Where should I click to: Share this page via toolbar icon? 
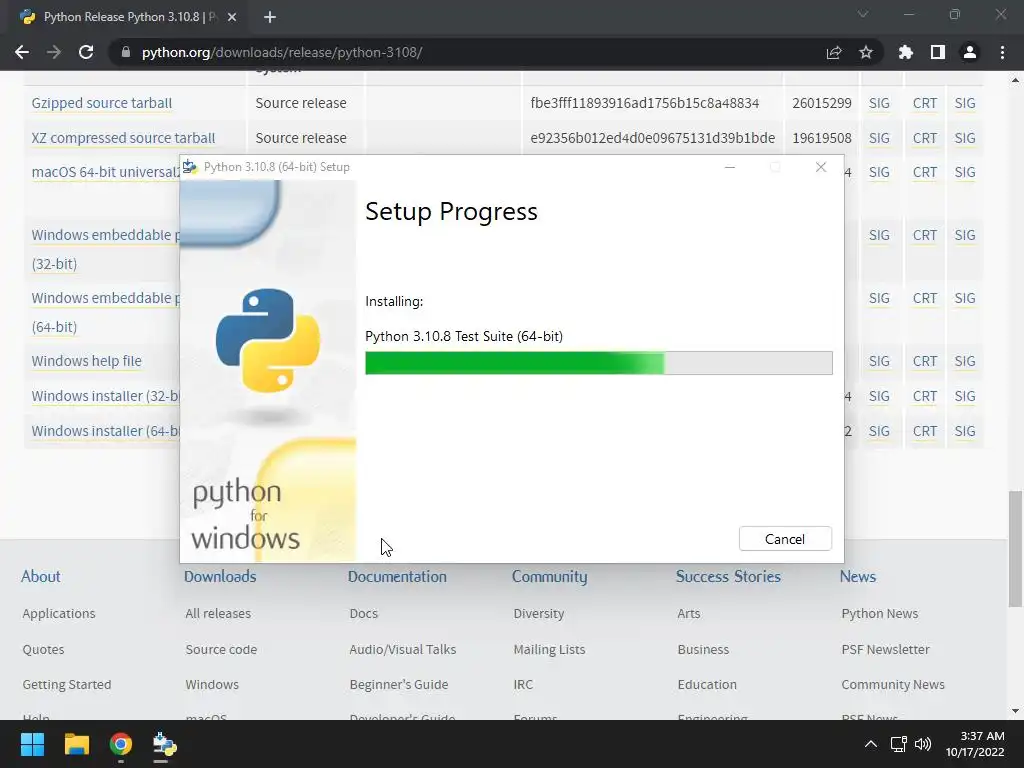(x=833, y=52)
